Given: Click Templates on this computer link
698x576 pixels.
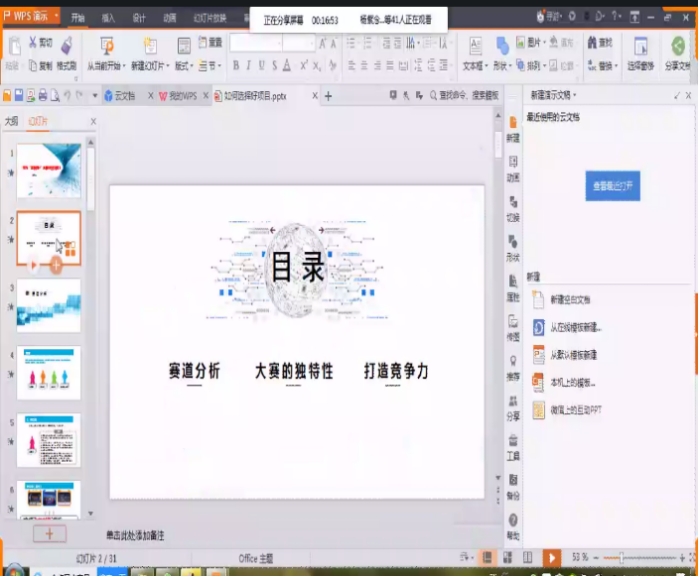Looking at the screenshot, I should click(573, 383).
